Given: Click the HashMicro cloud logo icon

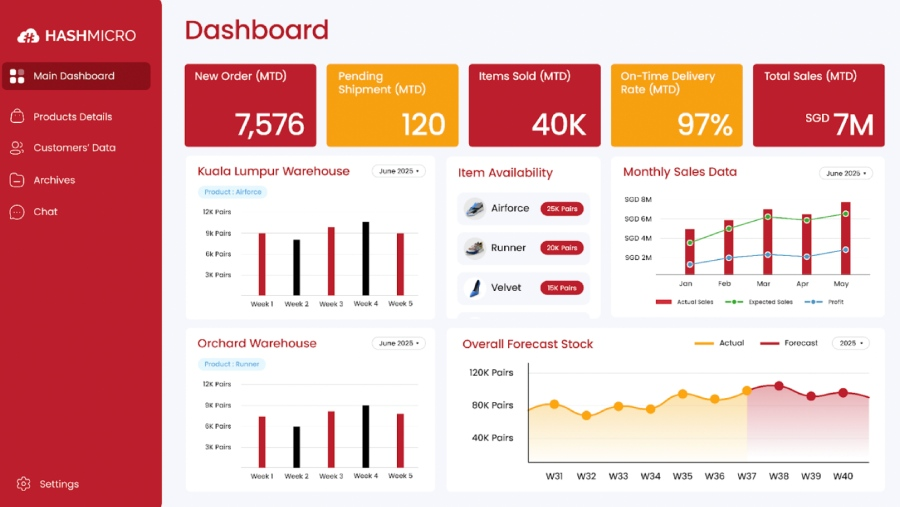Looking at the screenshot, I should (x=28, y=36).
